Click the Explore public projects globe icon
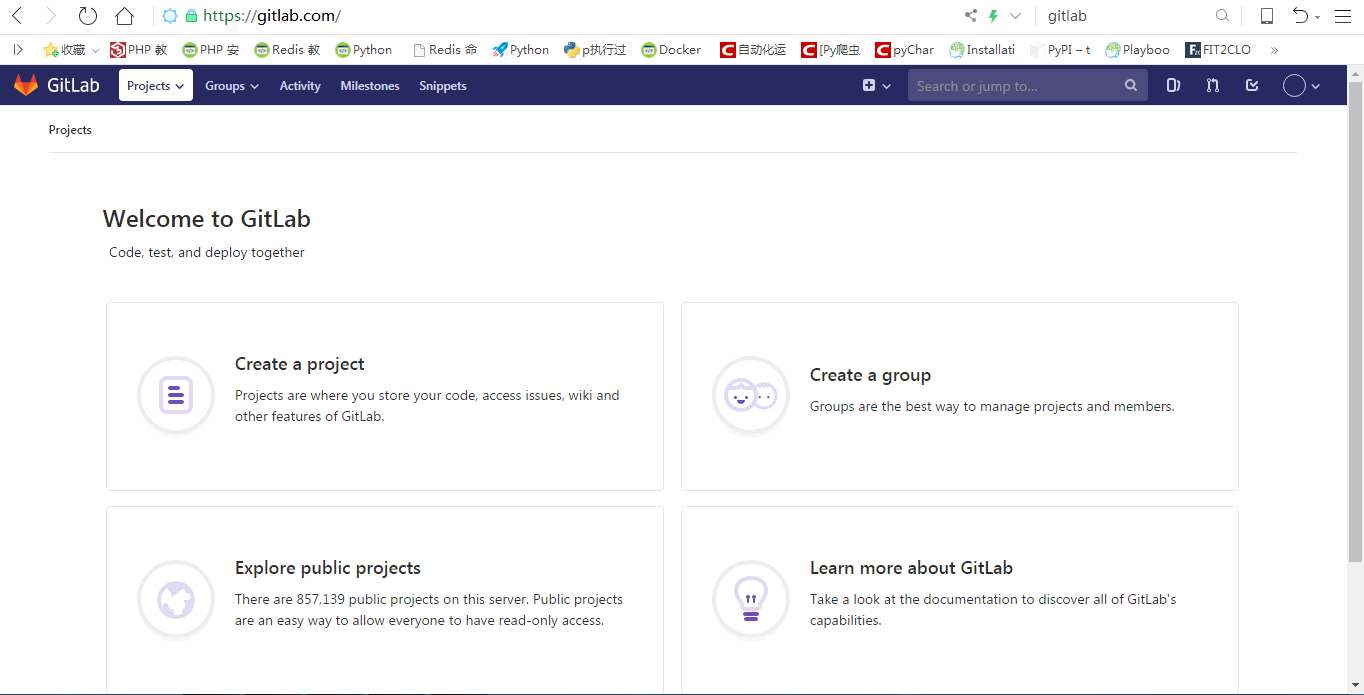The width and height of the screenshot is (1364, 695). click(x=176, y=599)
